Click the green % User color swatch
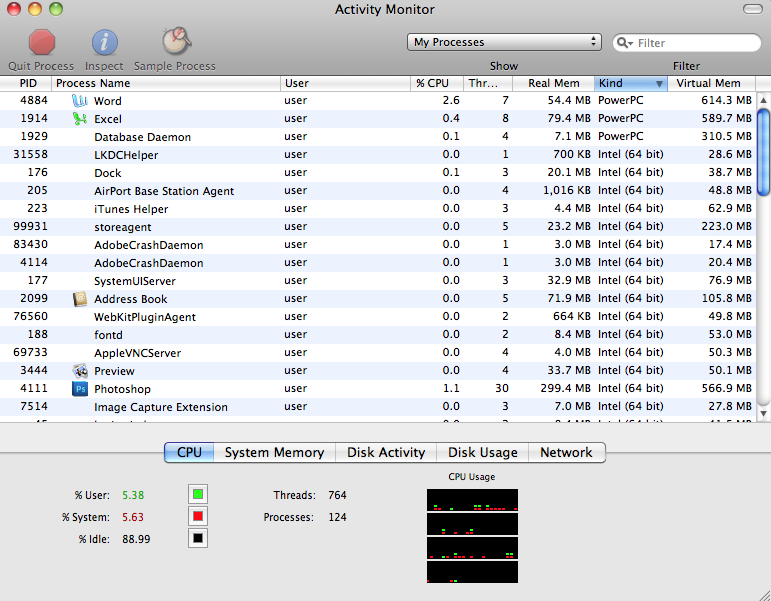 pos(198,494)
